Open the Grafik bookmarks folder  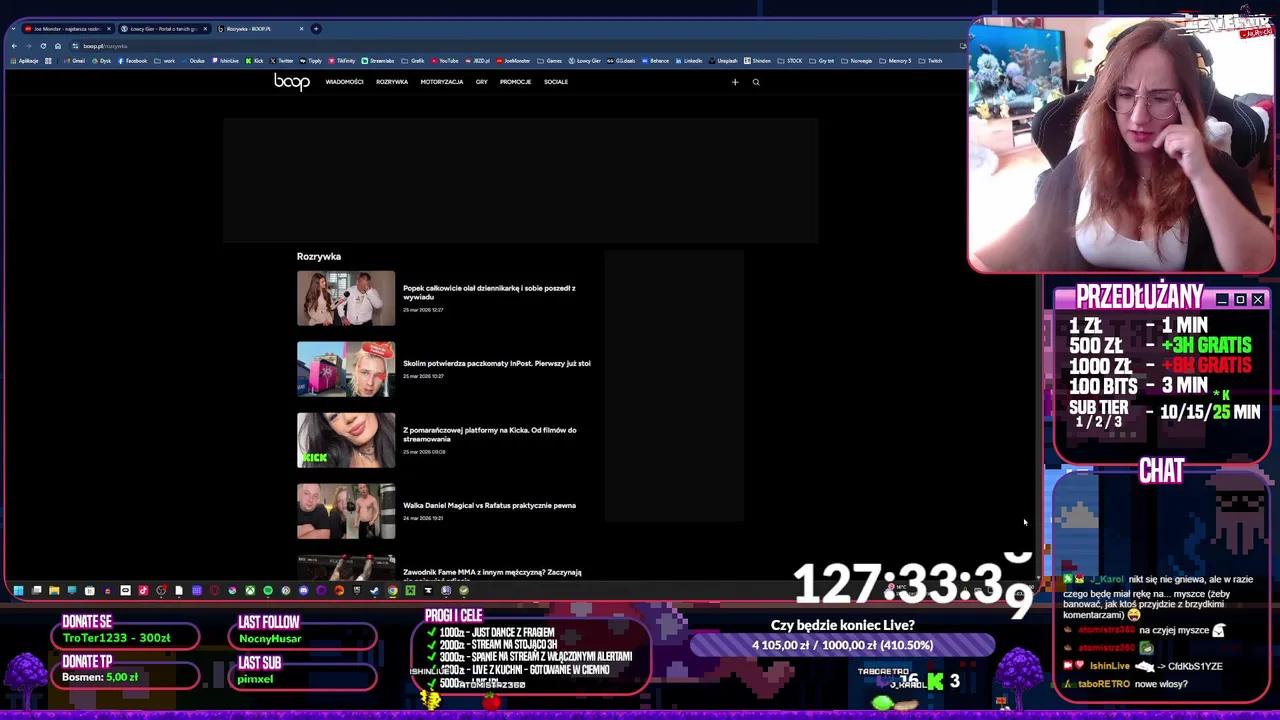413,61
